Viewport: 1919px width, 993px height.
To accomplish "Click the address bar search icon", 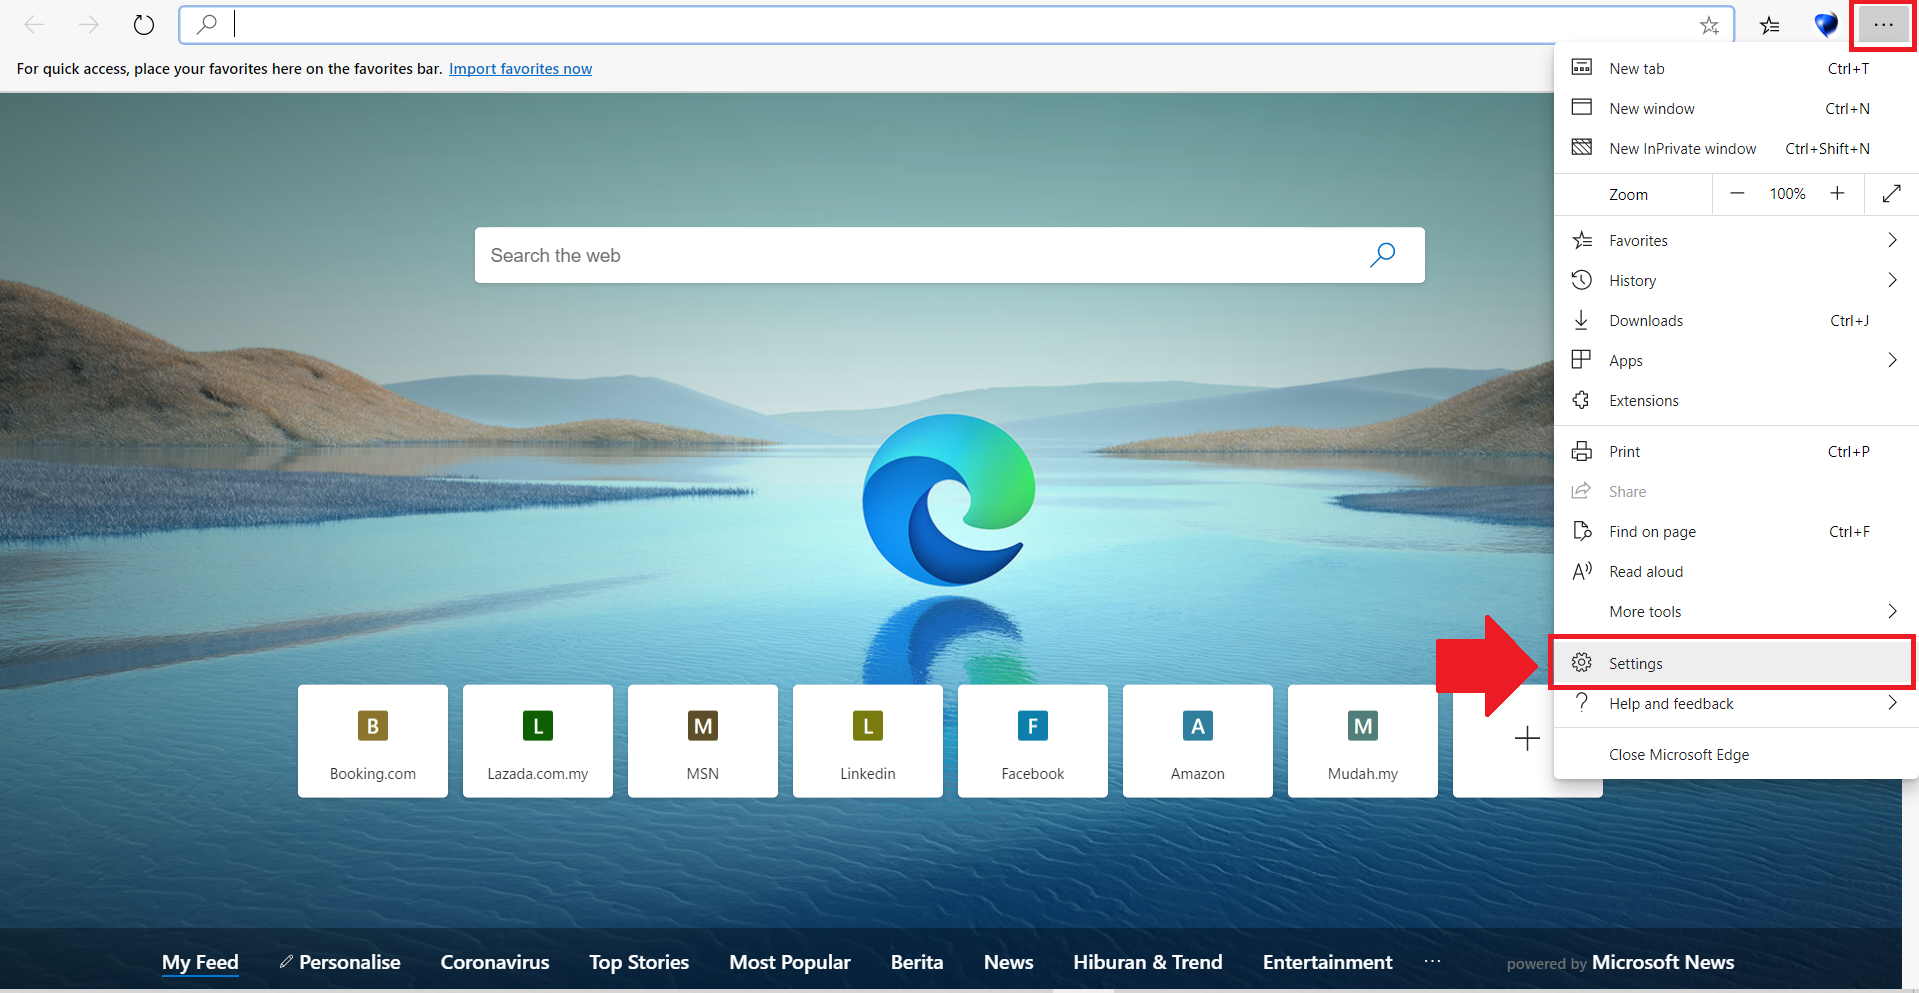I will [207, 25].
